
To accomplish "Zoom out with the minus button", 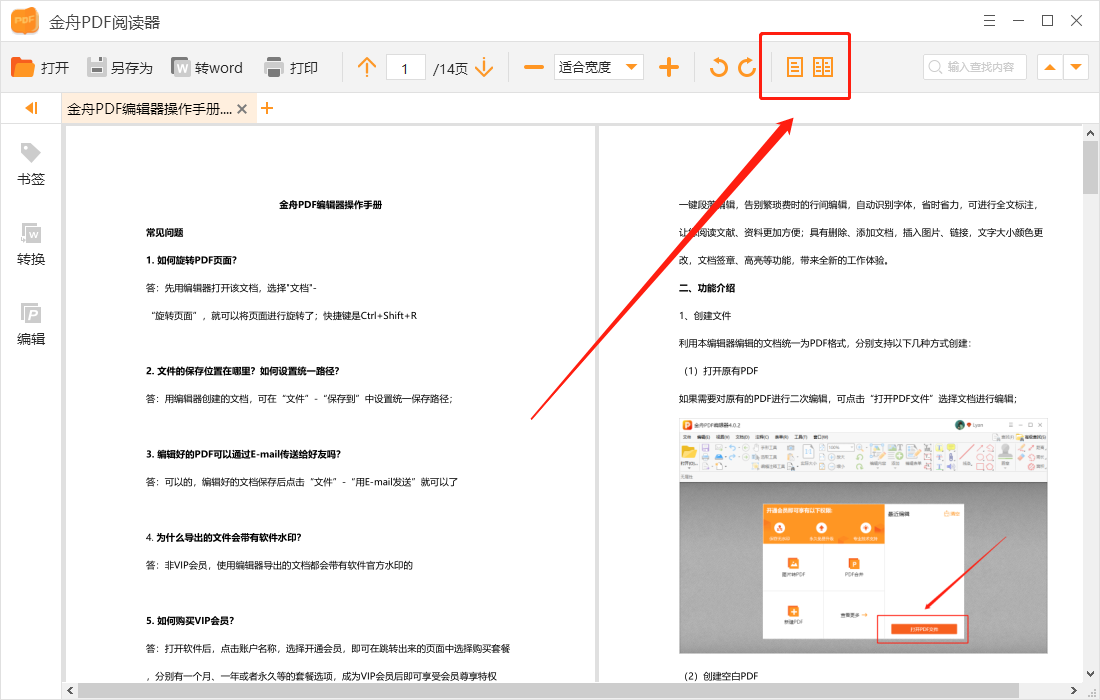I will pyautogui.click(x=534, y=67).
